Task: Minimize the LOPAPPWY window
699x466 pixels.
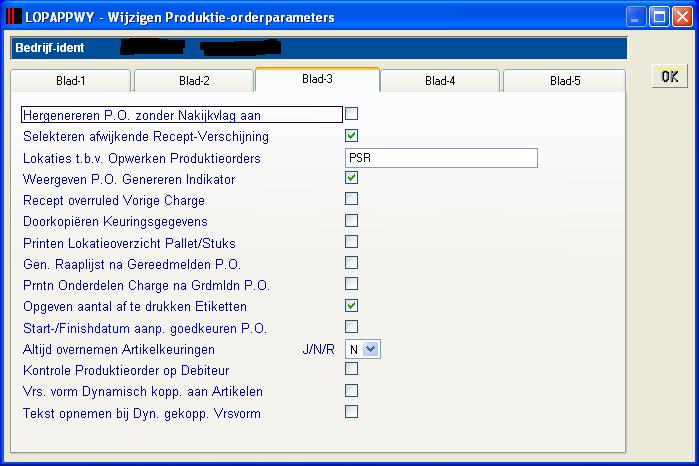Action: pyautogui.click(x=636, y=17)
